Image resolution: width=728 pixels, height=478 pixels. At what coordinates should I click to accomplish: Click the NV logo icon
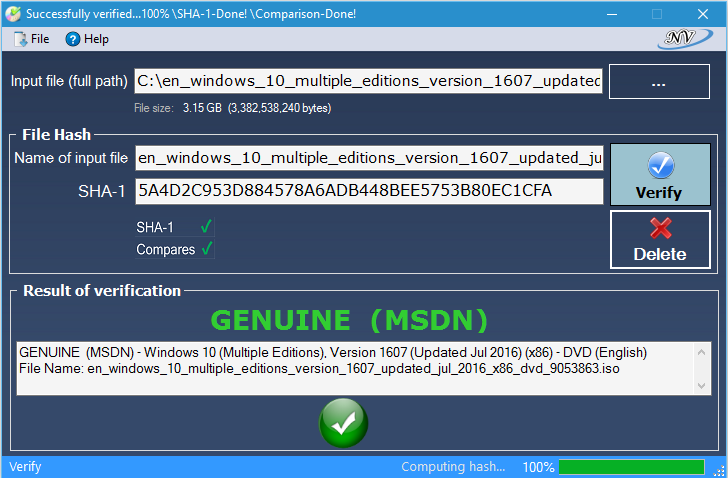684,39
